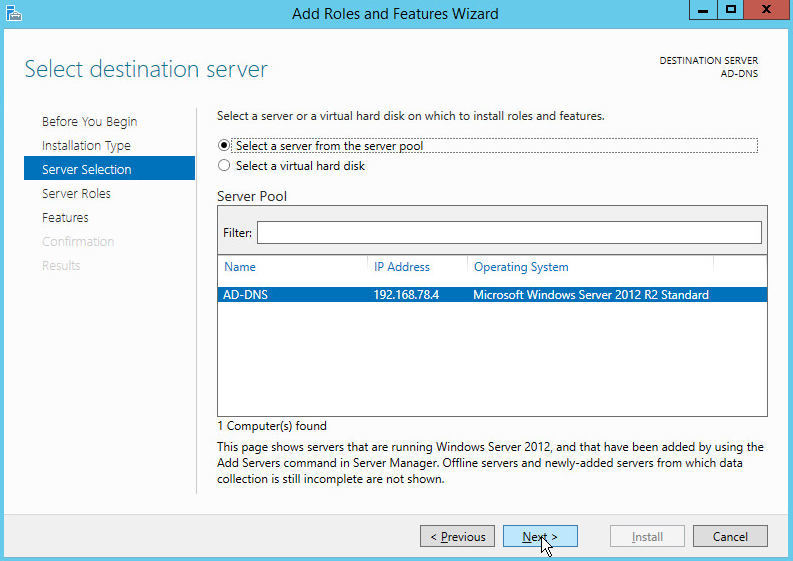Click into the Filter text box
Viewport: 793px width, 561px height.
point(508,232)
